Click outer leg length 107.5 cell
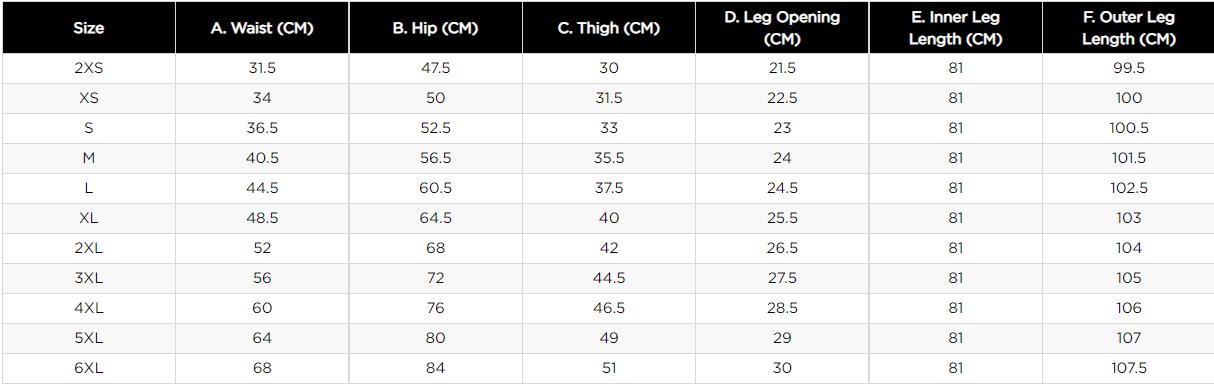1214x387 pixels. [1128, 368]
